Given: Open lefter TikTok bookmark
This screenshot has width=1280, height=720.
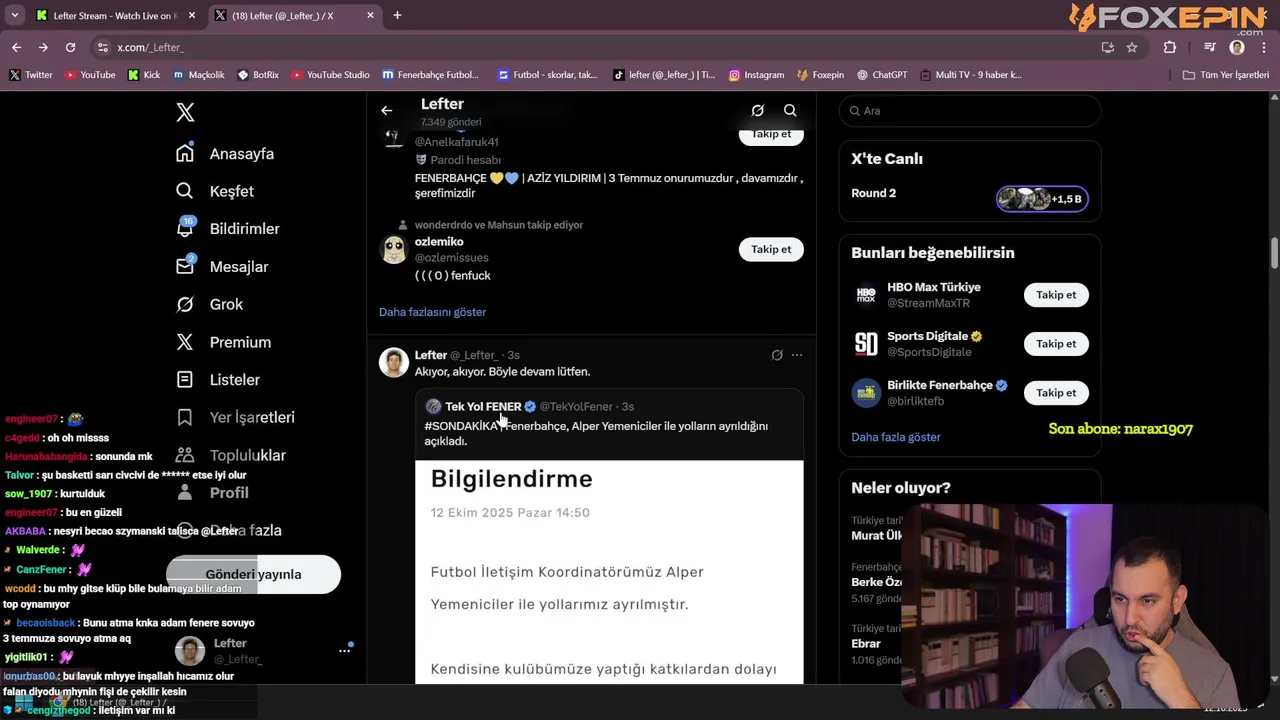Looking at the screenshot, I should 665,75.
